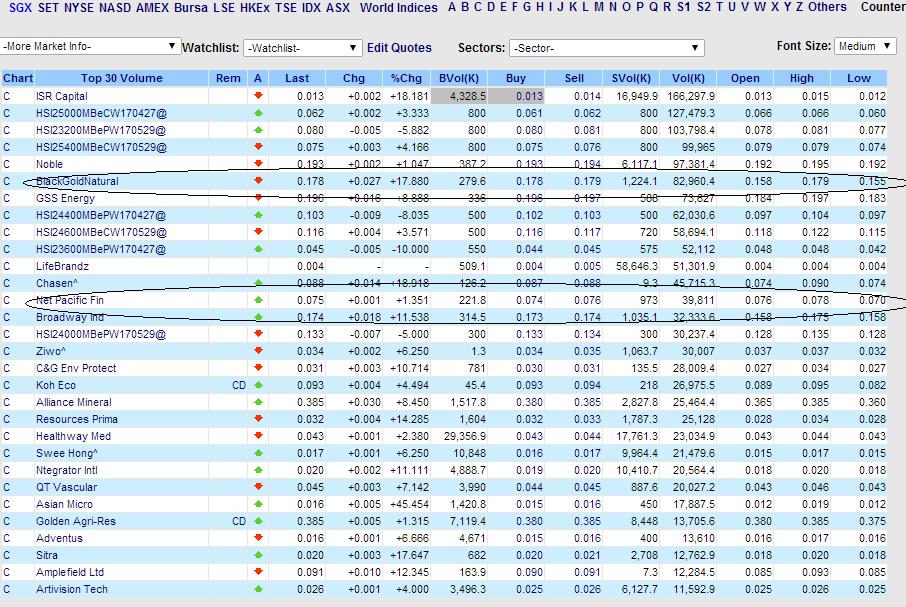Open chart link for Healthway Med row
Viewport: 906px width, 607px height.
6,437
